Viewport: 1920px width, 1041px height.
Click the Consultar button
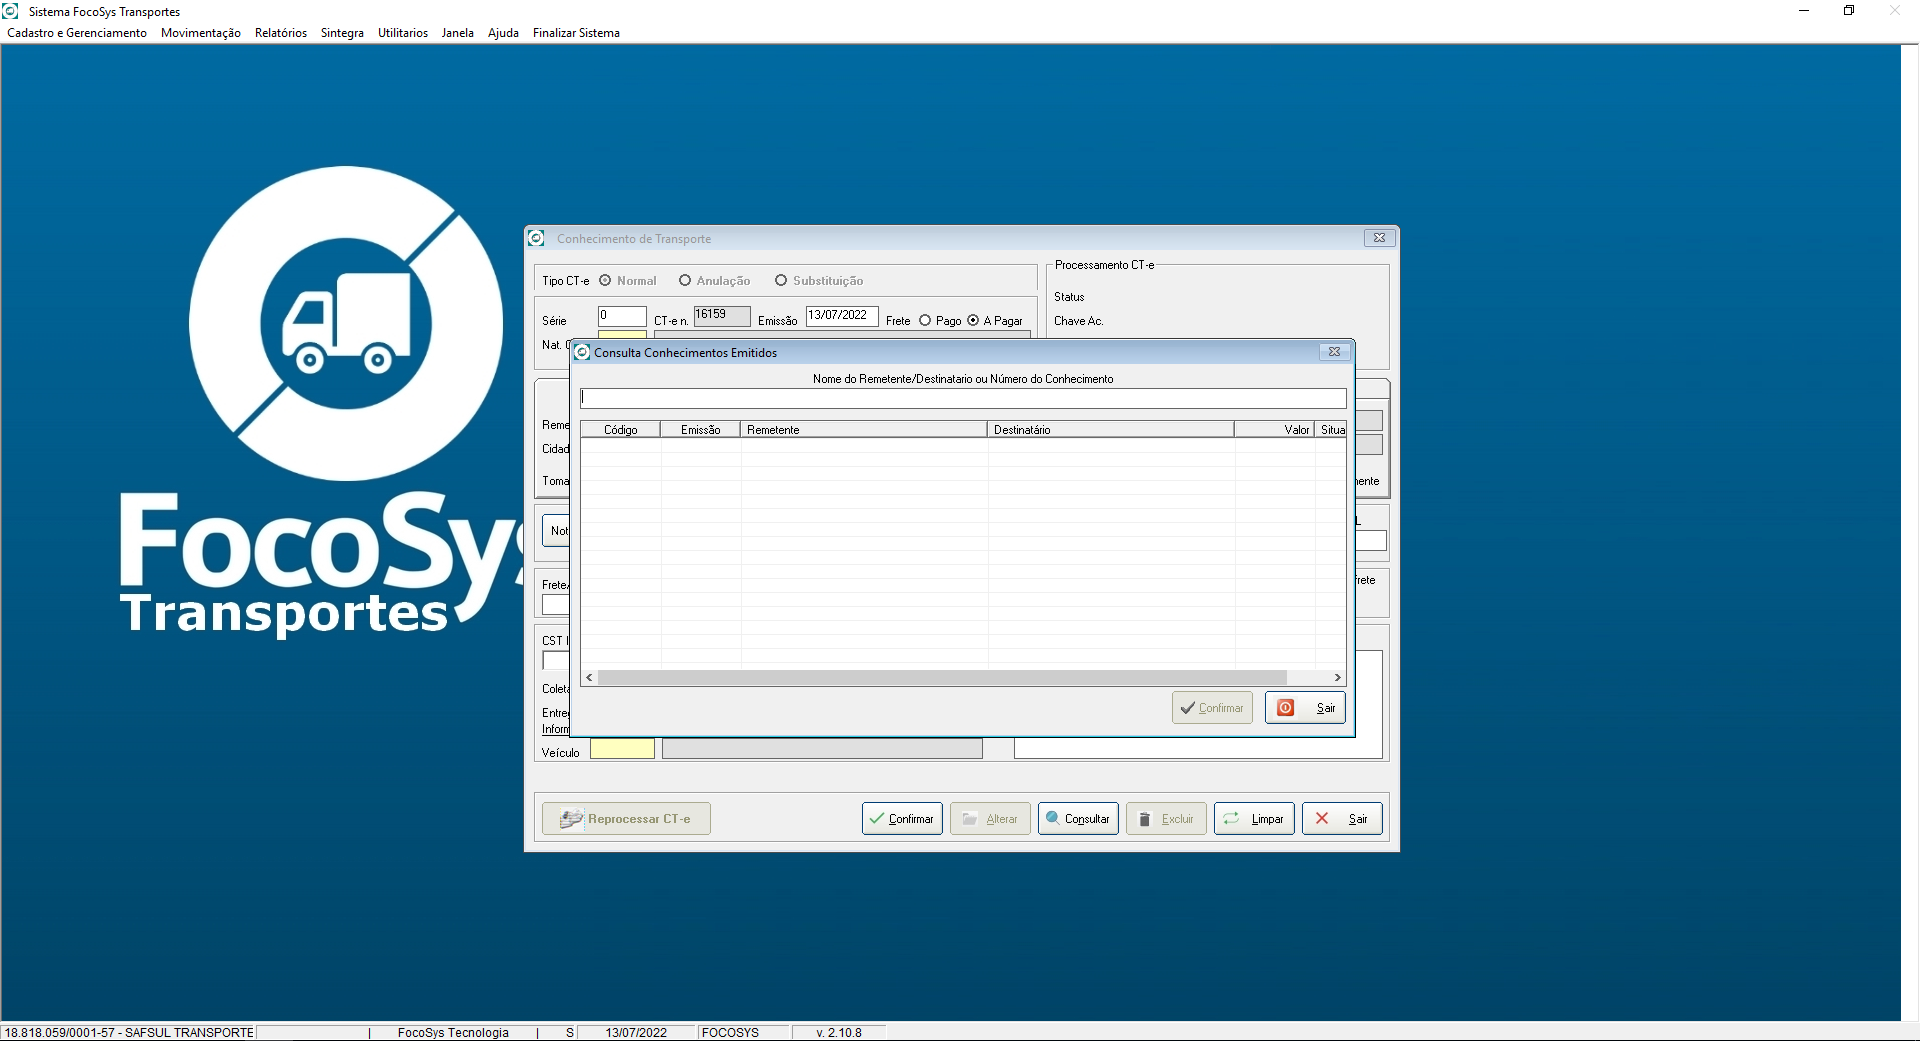pos(1078,819)
